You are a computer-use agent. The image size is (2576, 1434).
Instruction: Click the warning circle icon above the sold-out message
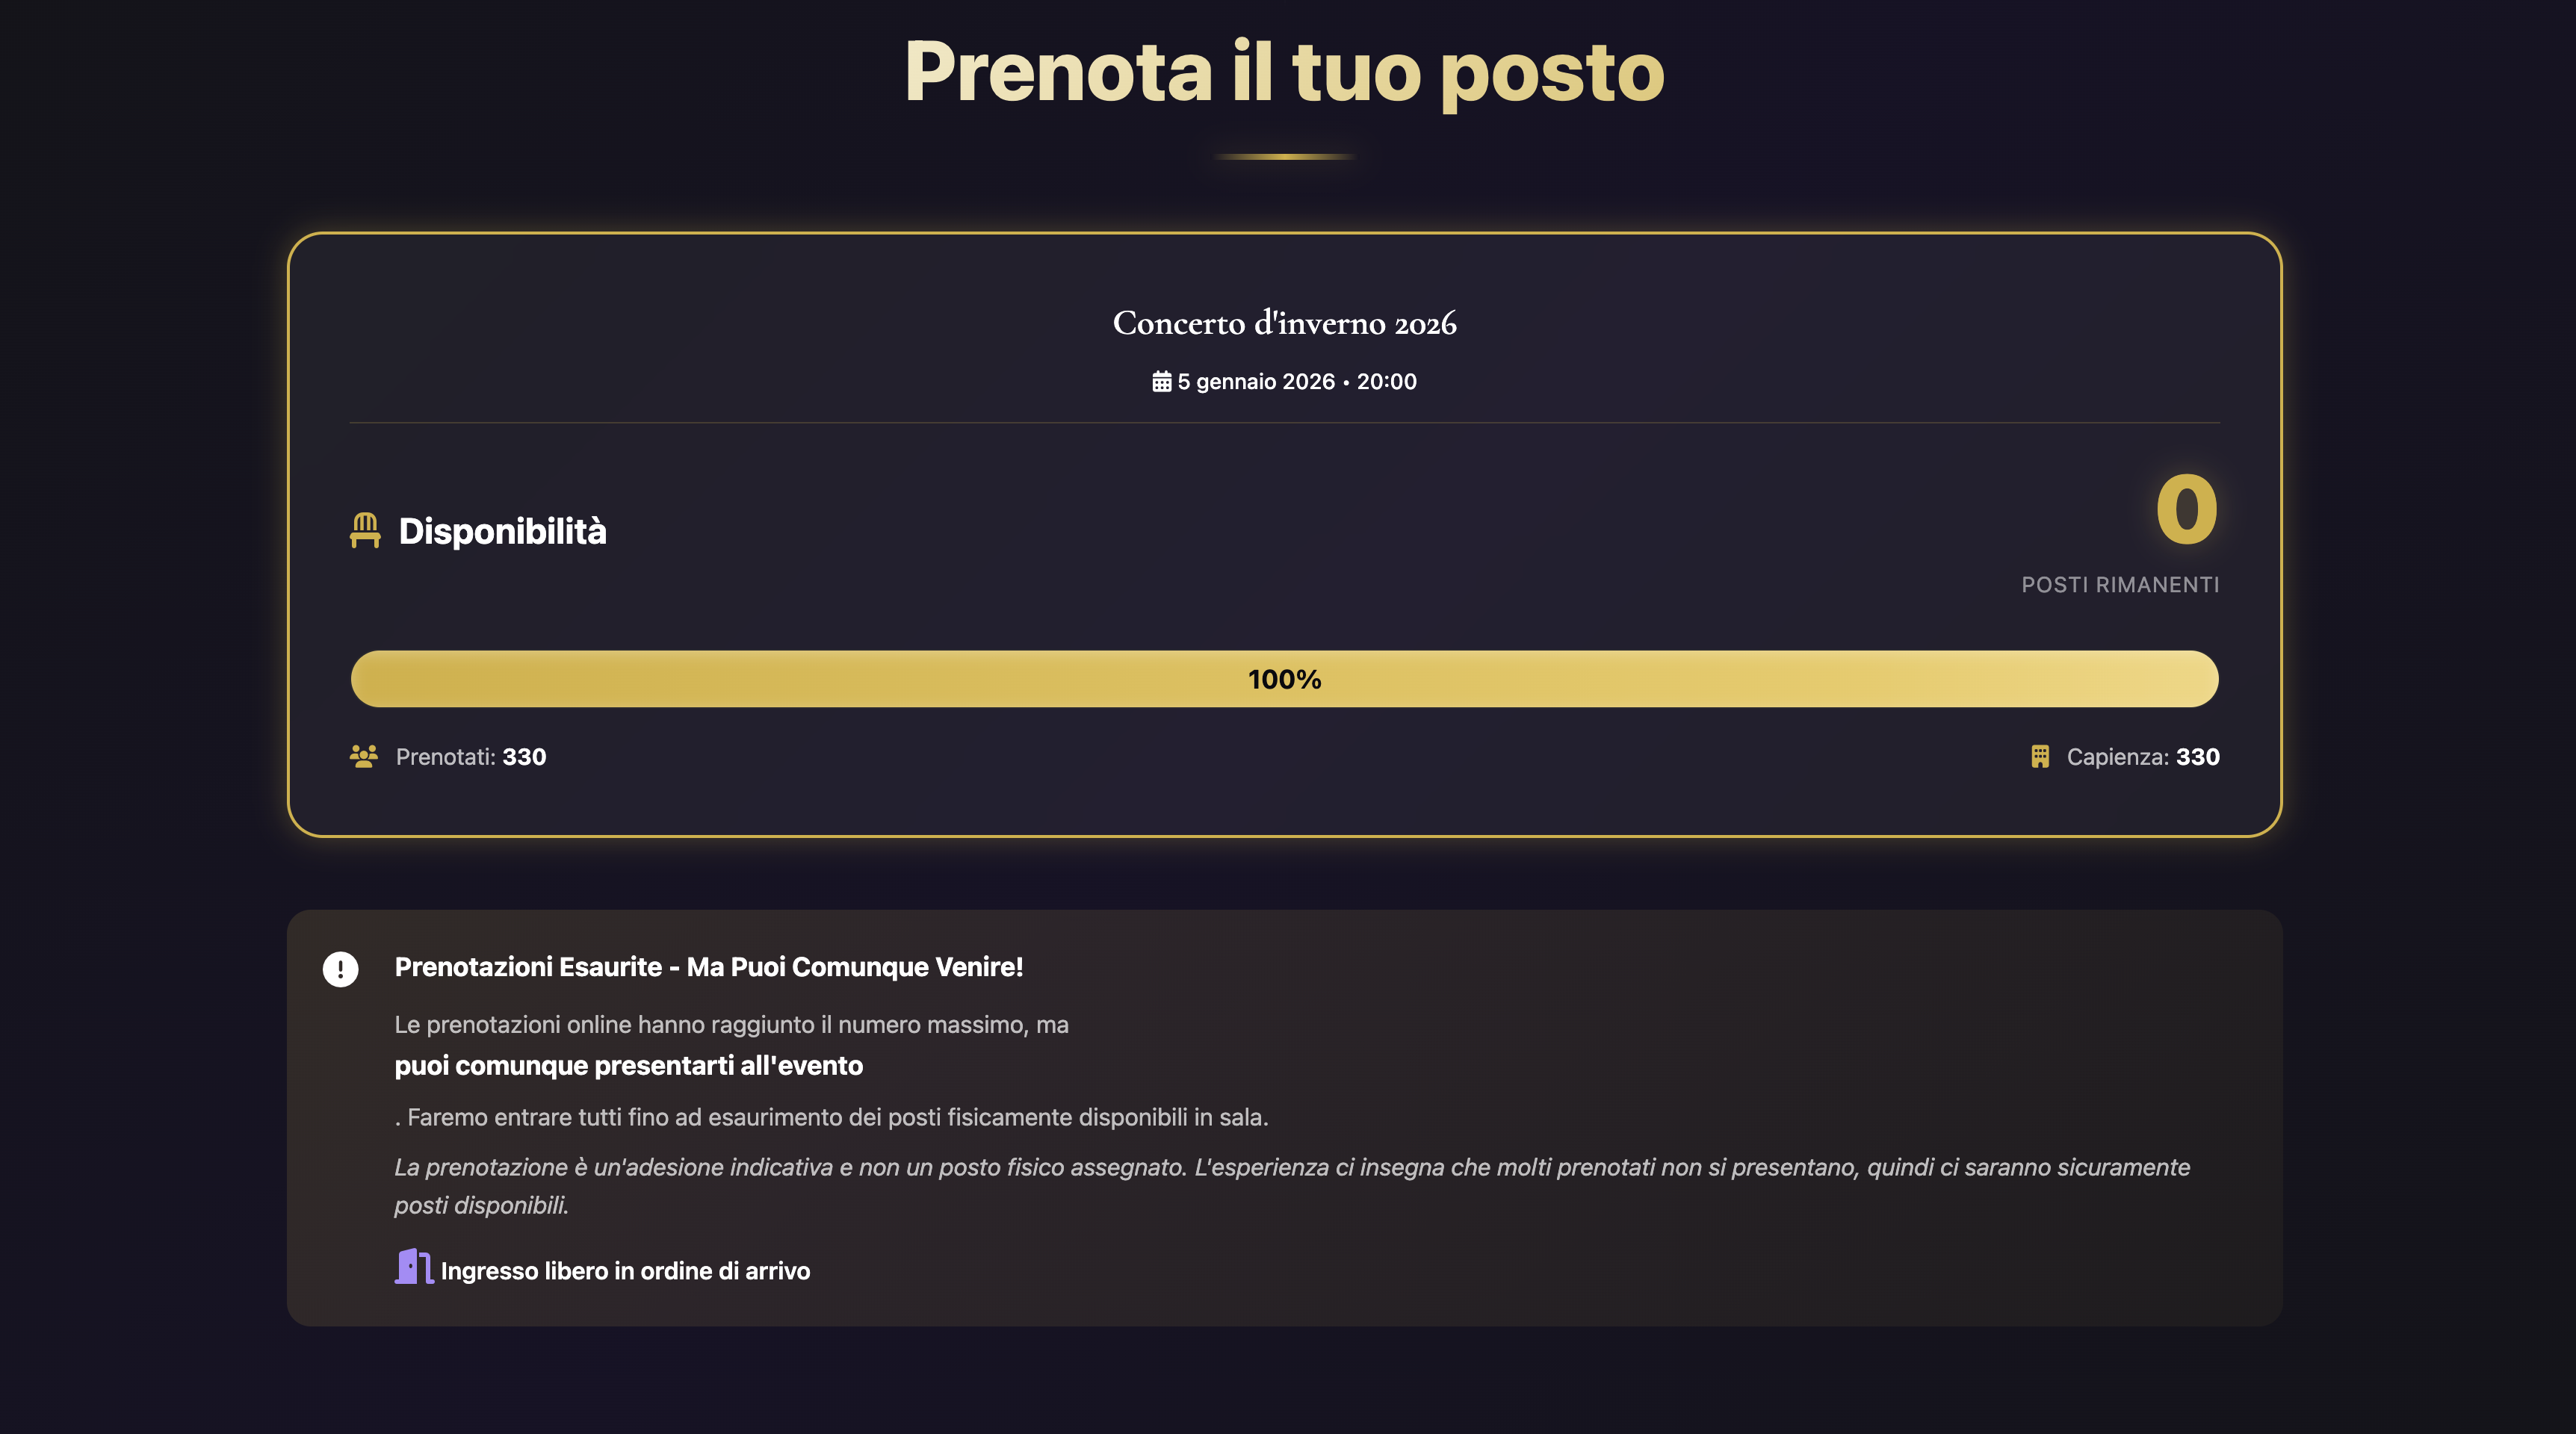(x=341, y=967)
